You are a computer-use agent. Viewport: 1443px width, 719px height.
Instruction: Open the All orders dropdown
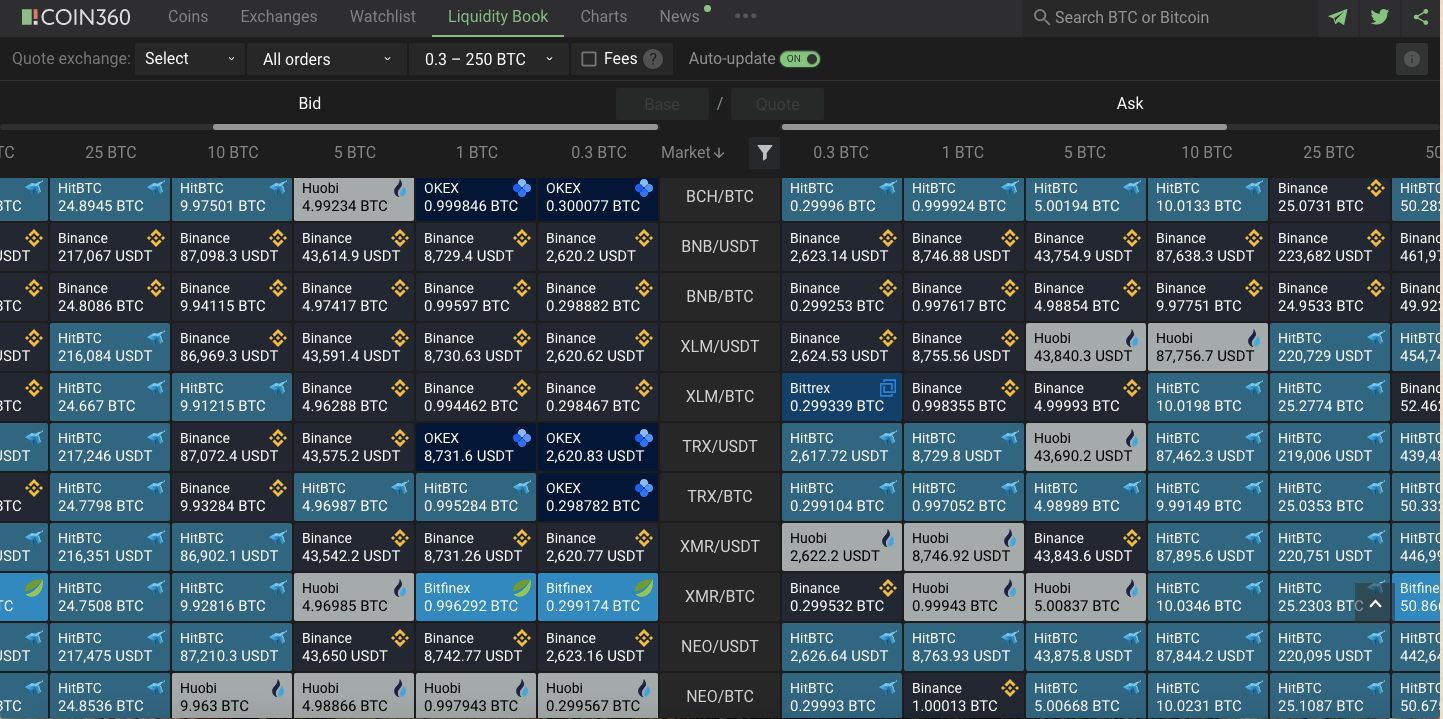(x=327, y=59)
